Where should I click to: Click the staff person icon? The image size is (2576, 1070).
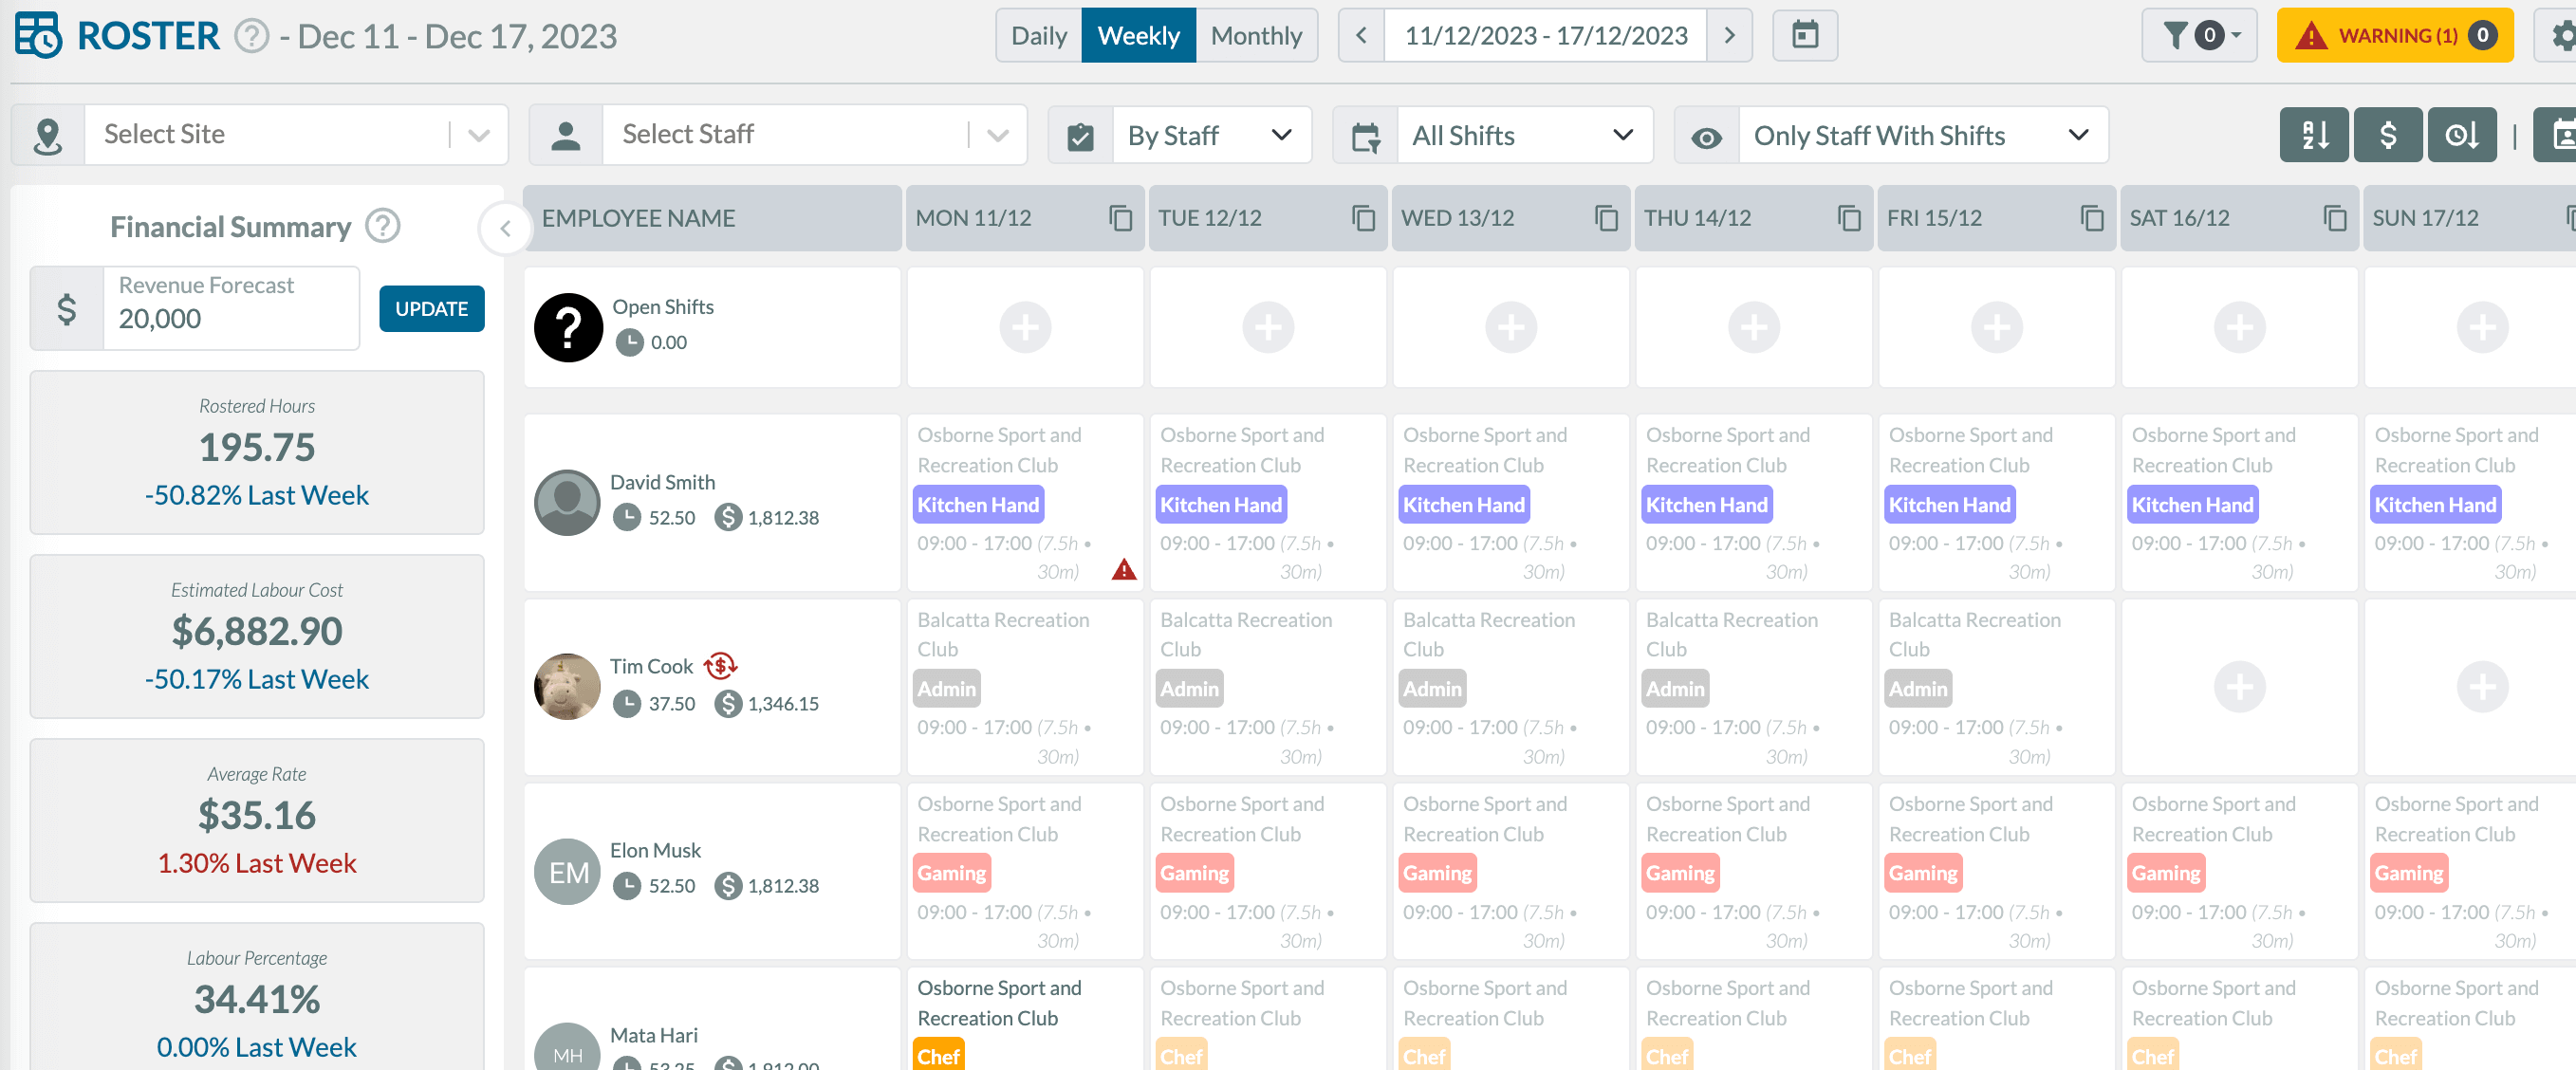click(x=566, y=135)
